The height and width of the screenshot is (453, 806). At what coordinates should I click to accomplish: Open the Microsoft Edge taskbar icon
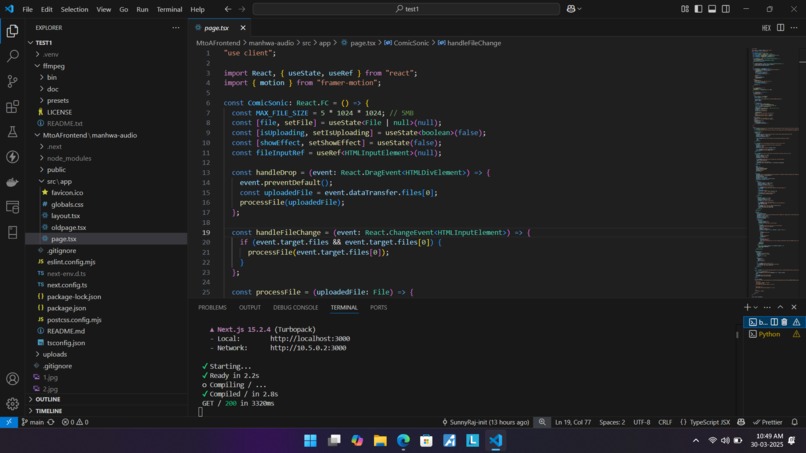point(404,441)
